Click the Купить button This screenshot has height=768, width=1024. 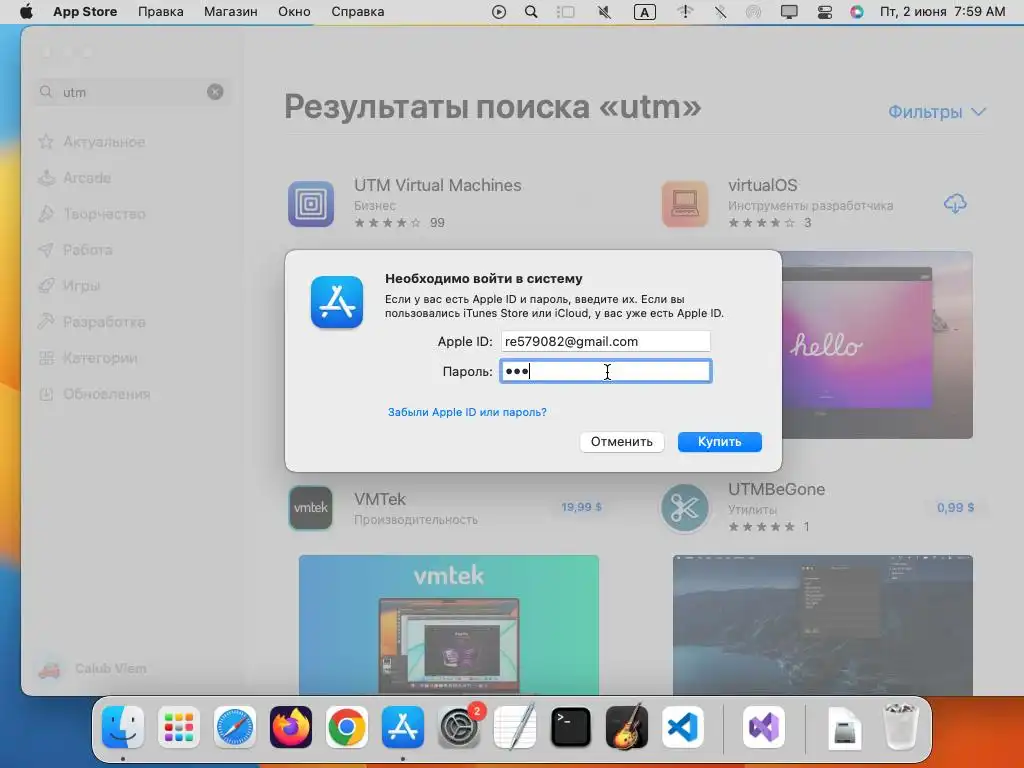tap(720, 441)
